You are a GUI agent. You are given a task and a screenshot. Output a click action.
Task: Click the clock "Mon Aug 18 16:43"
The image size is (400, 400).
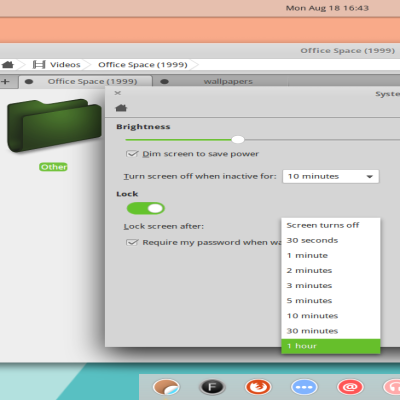(327, 8)
